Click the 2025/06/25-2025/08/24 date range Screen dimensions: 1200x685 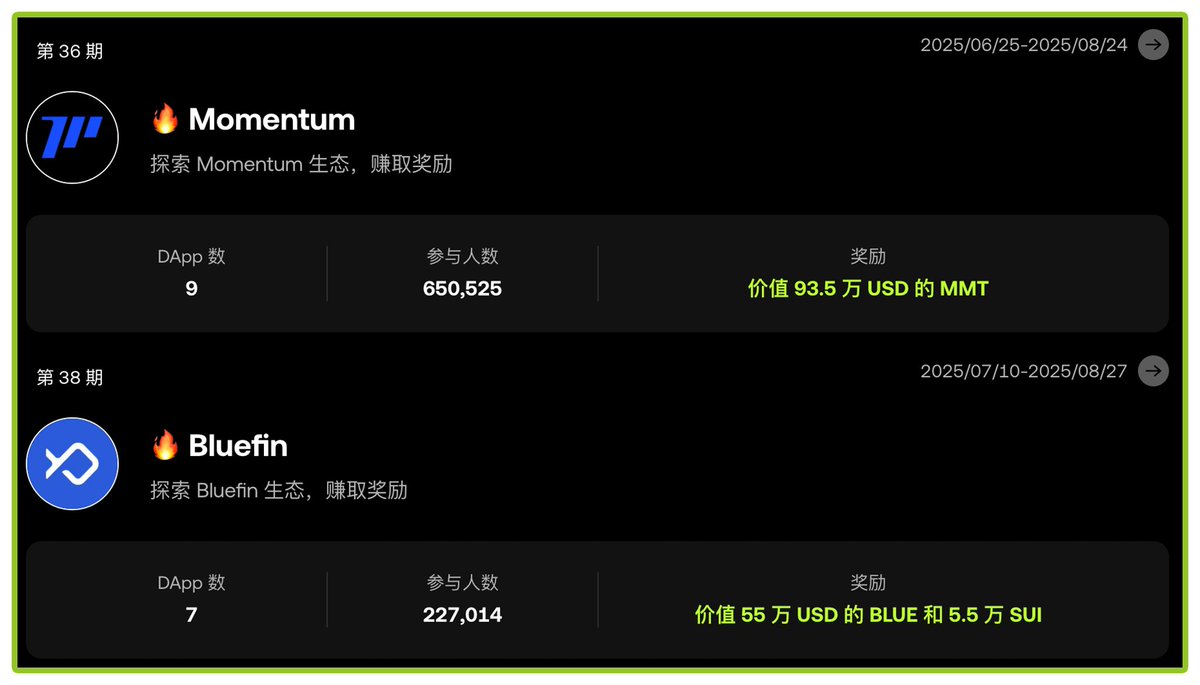1024,45
